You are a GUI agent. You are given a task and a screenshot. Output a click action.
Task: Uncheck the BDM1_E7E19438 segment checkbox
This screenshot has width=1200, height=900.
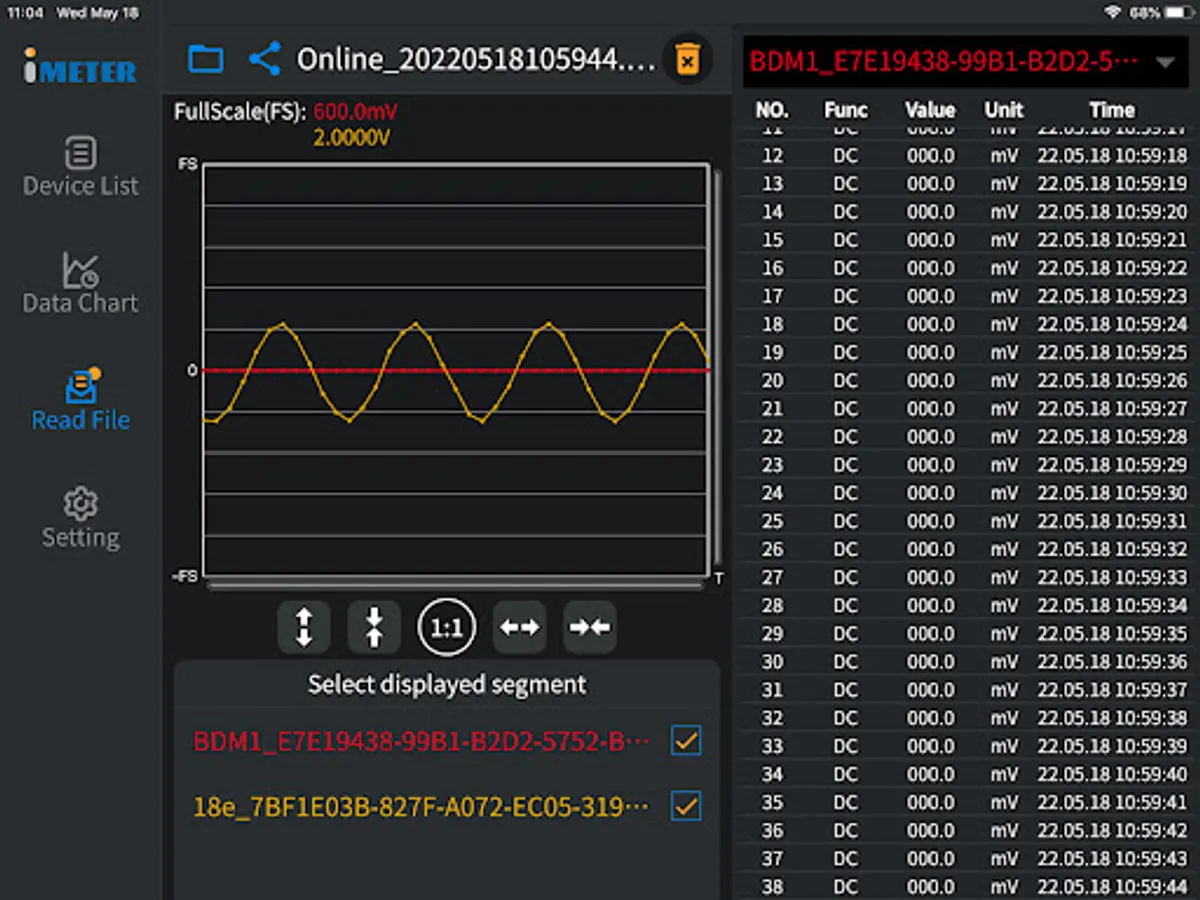pos(686,741)
